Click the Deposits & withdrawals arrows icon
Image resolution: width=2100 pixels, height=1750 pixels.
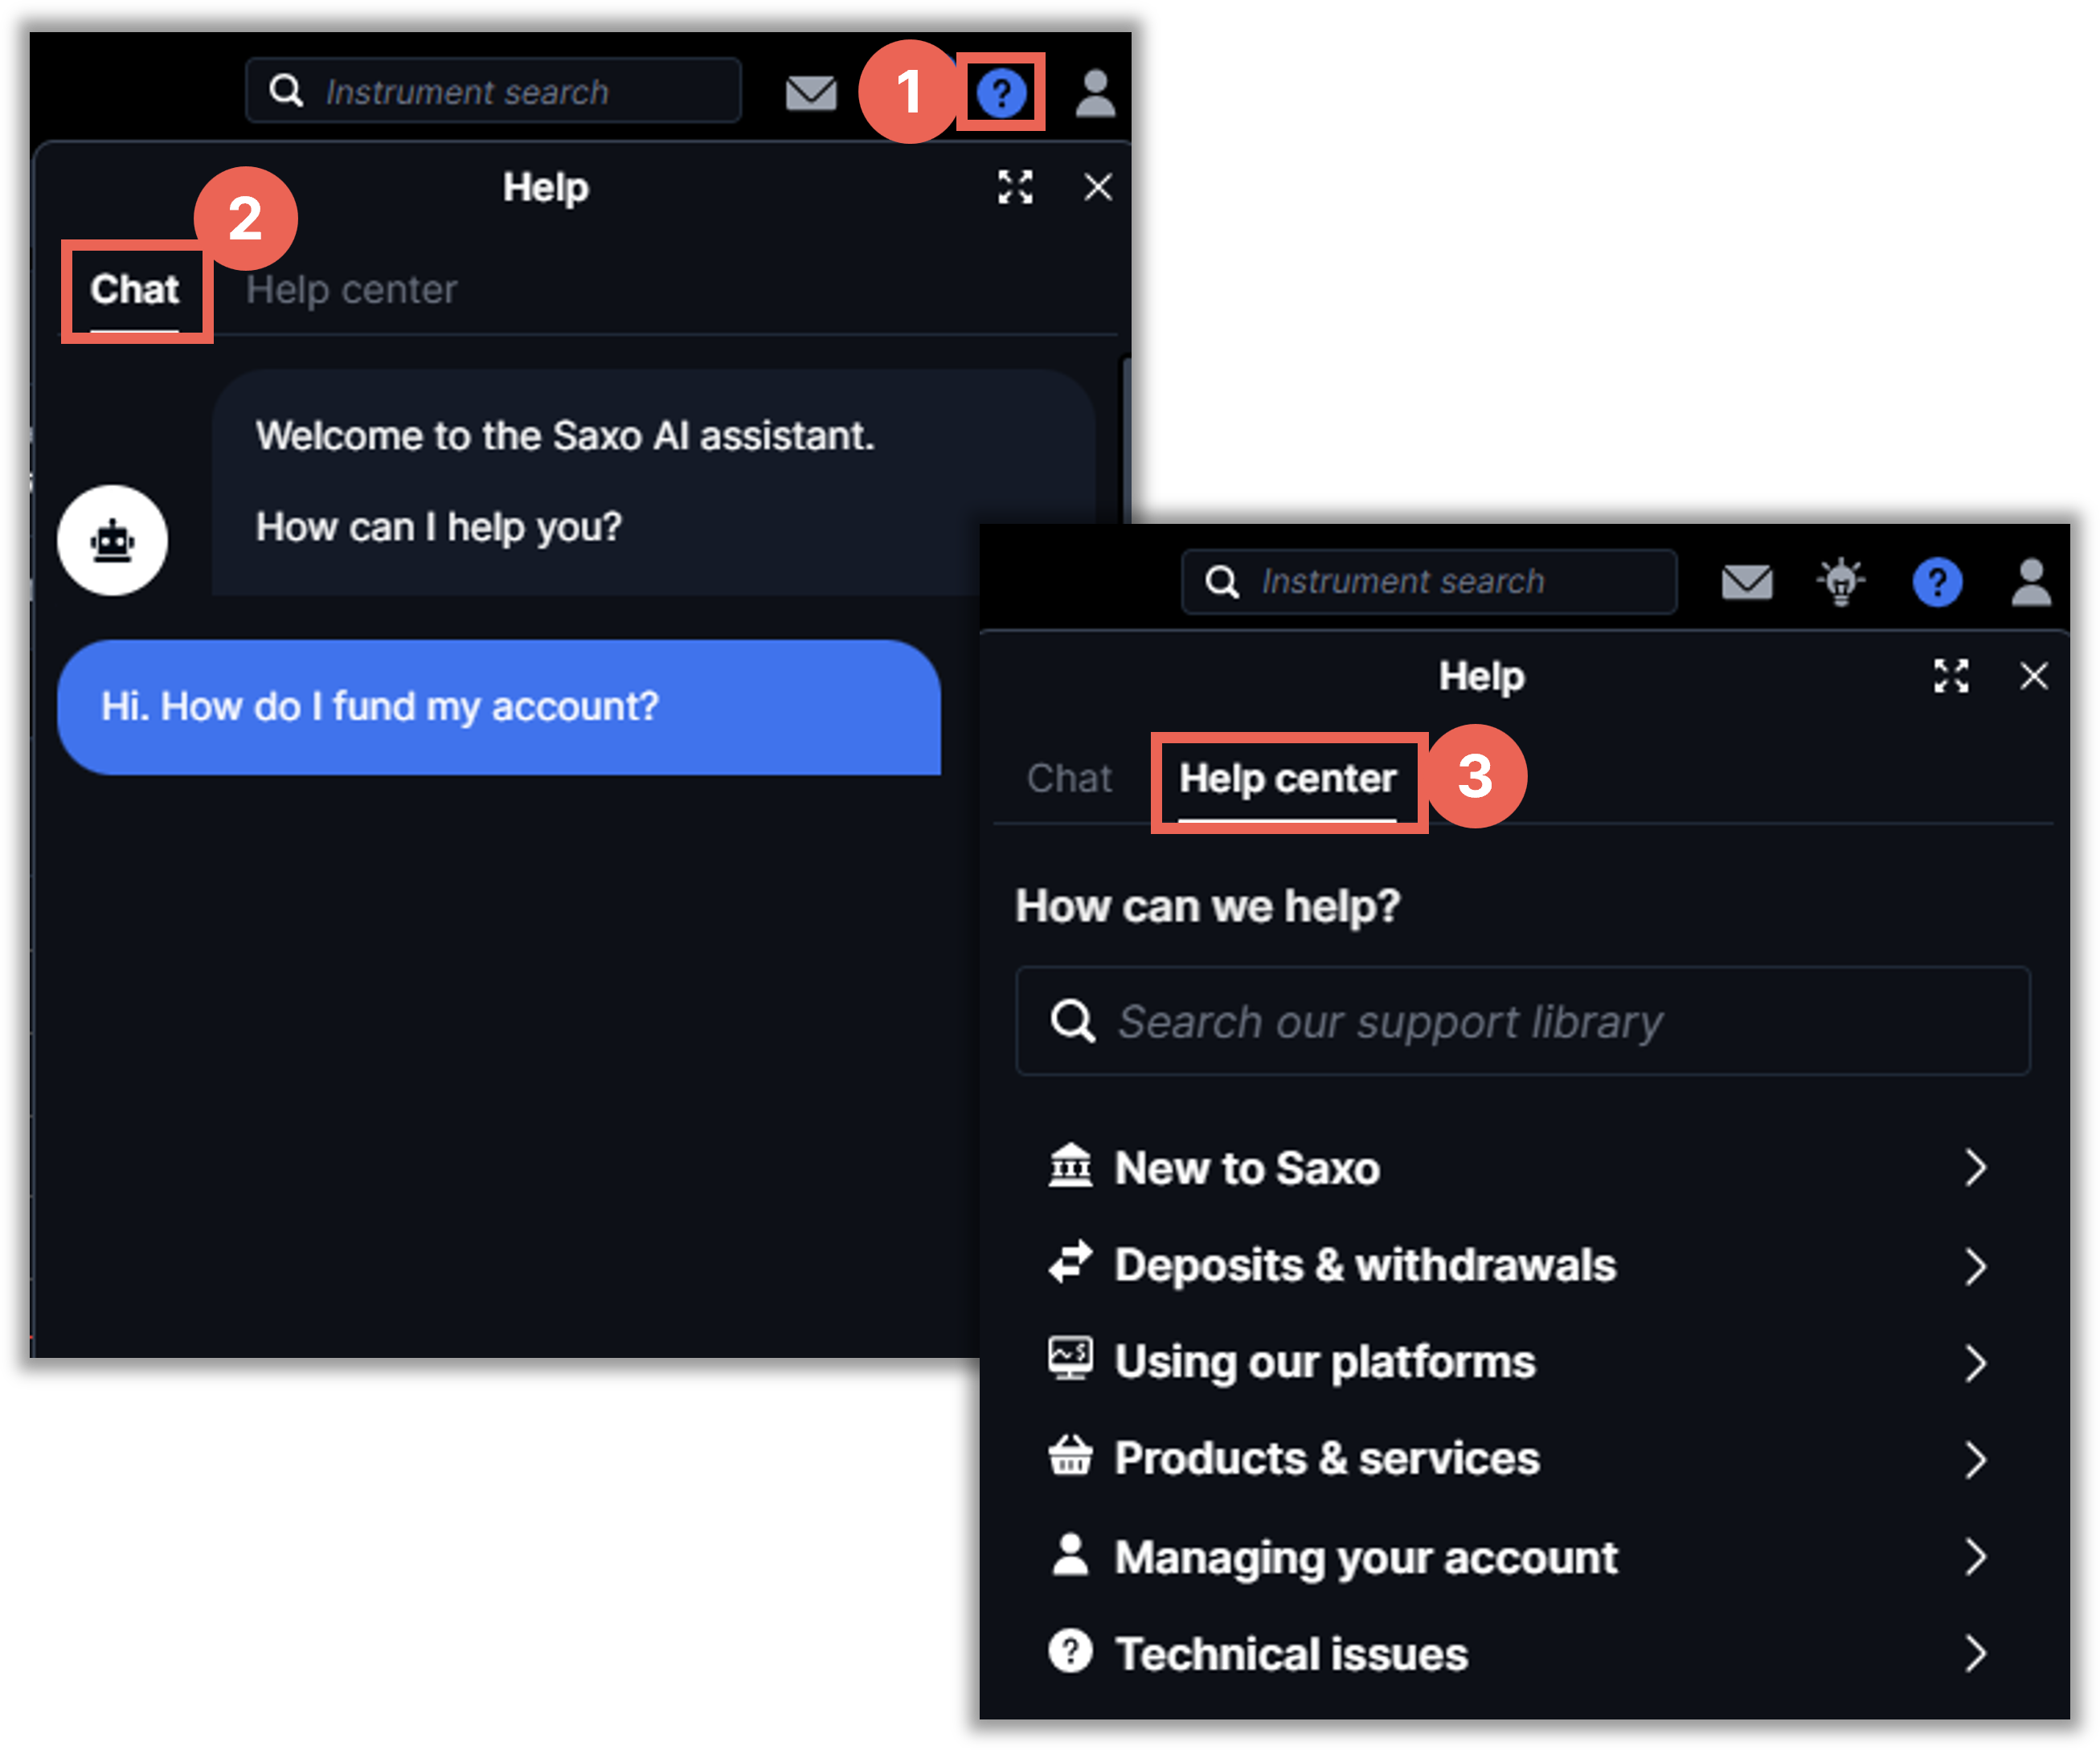coord(1071,1263)
